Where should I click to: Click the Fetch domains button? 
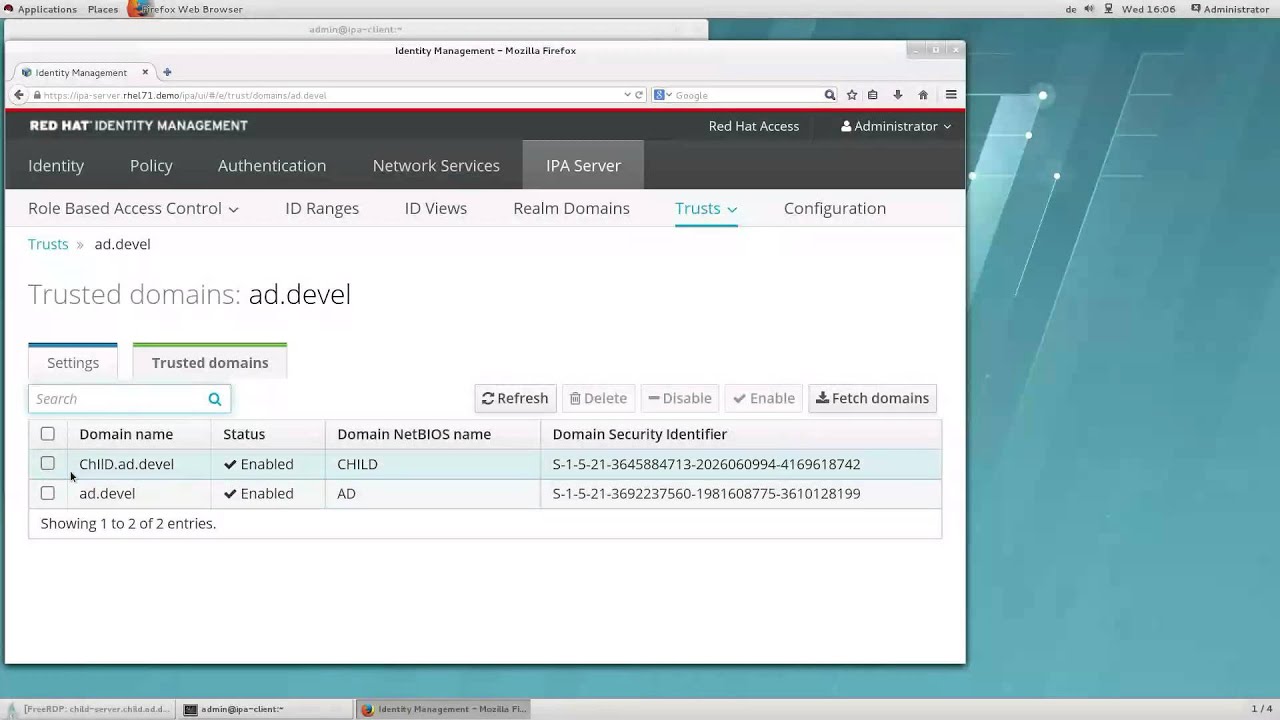pos(872,398)
